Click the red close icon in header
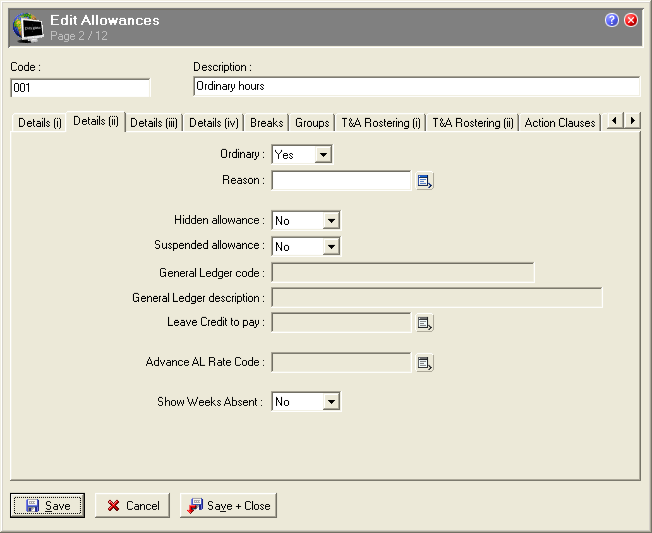This screenshot has height=533, width=652. 631,20
